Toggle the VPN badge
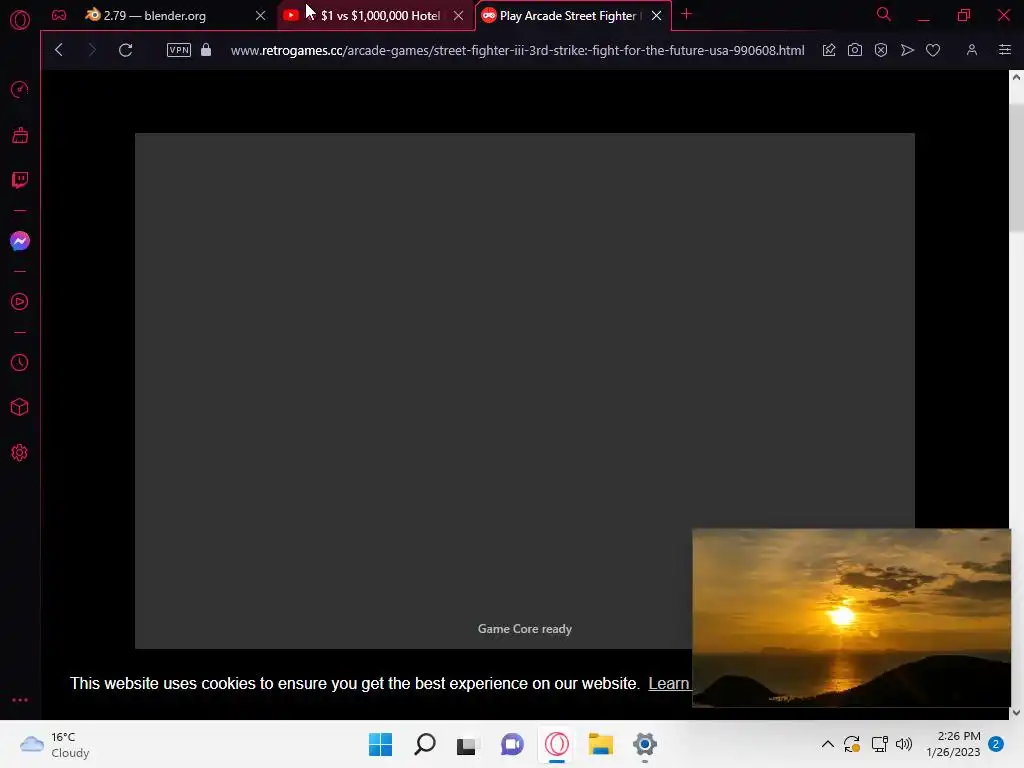Image resolution: width=1024 pixels, height=768 pixels. [179, 50]
